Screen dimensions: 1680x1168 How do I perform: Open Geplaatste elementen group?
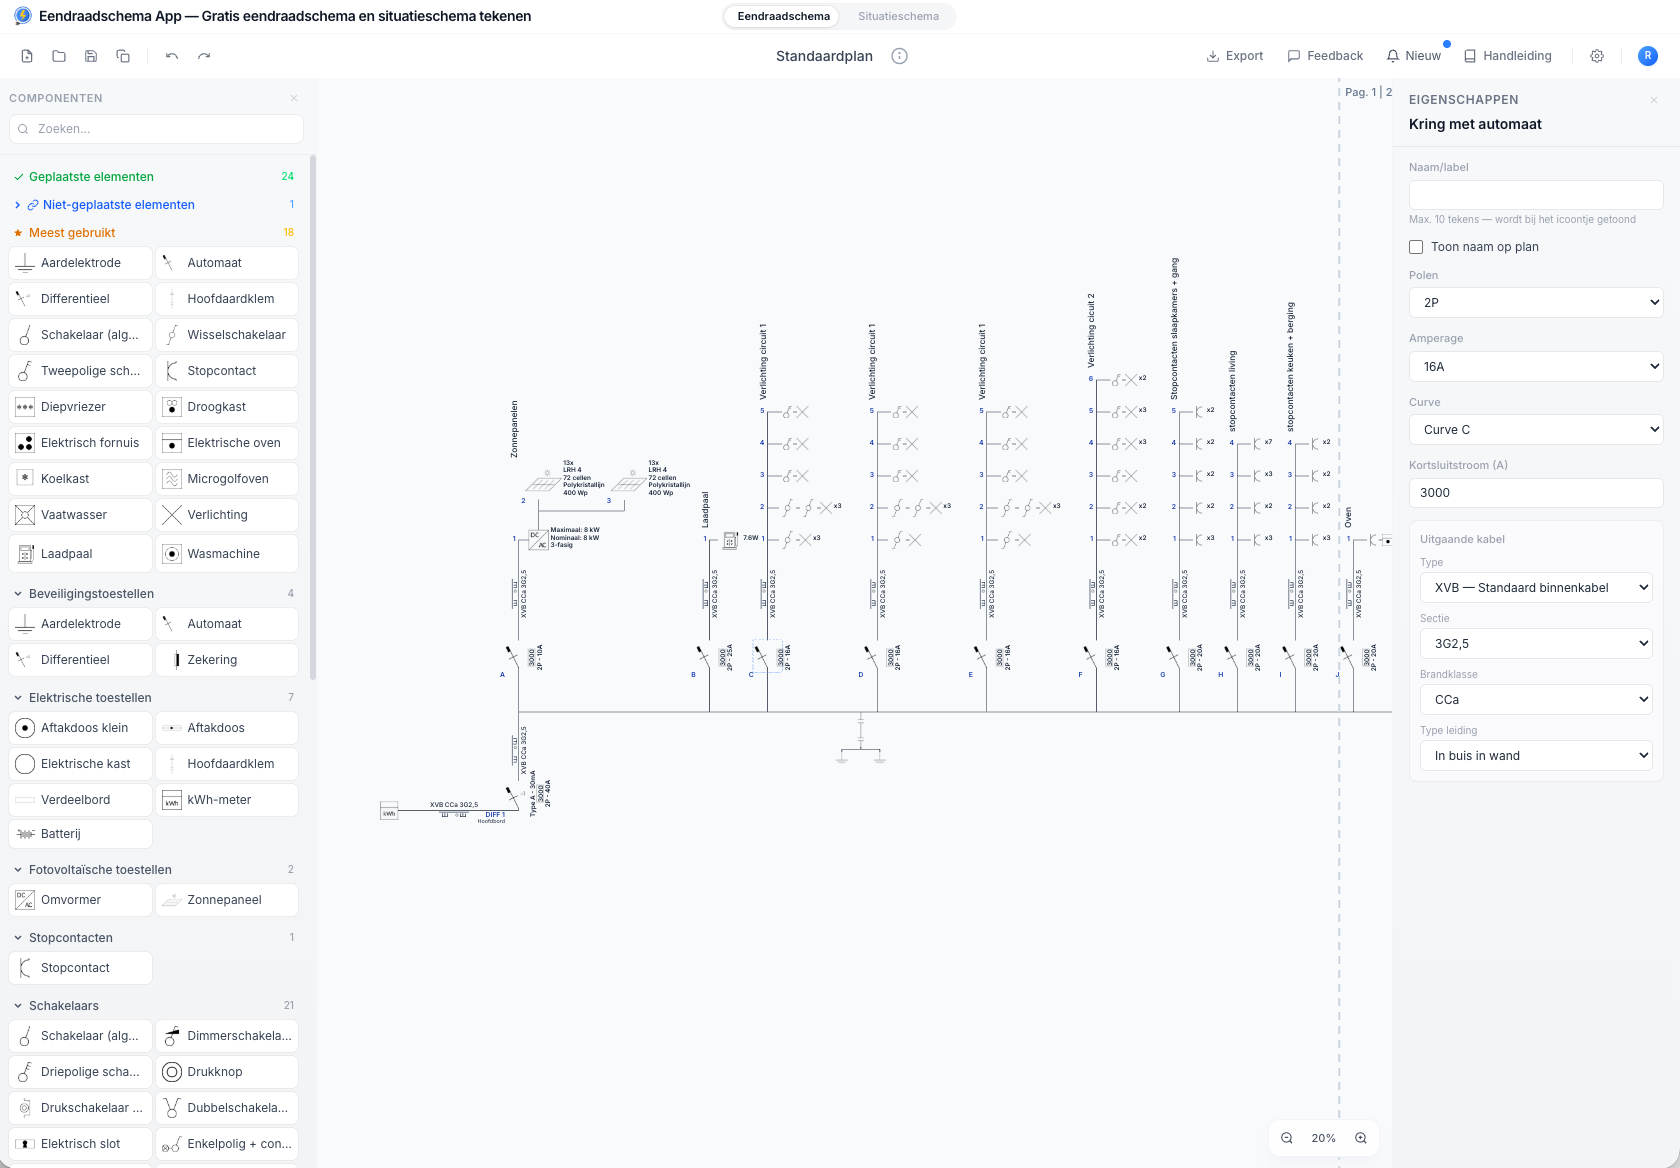click(x=154, y=177)
